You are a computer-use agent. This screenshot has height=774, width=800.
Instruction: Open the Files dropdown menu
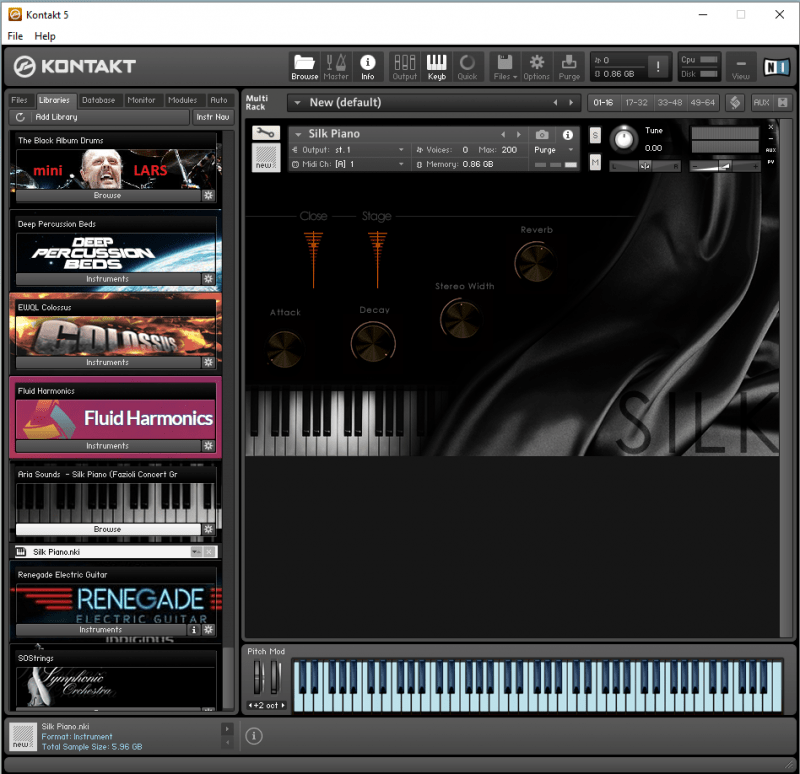(505, 66)
